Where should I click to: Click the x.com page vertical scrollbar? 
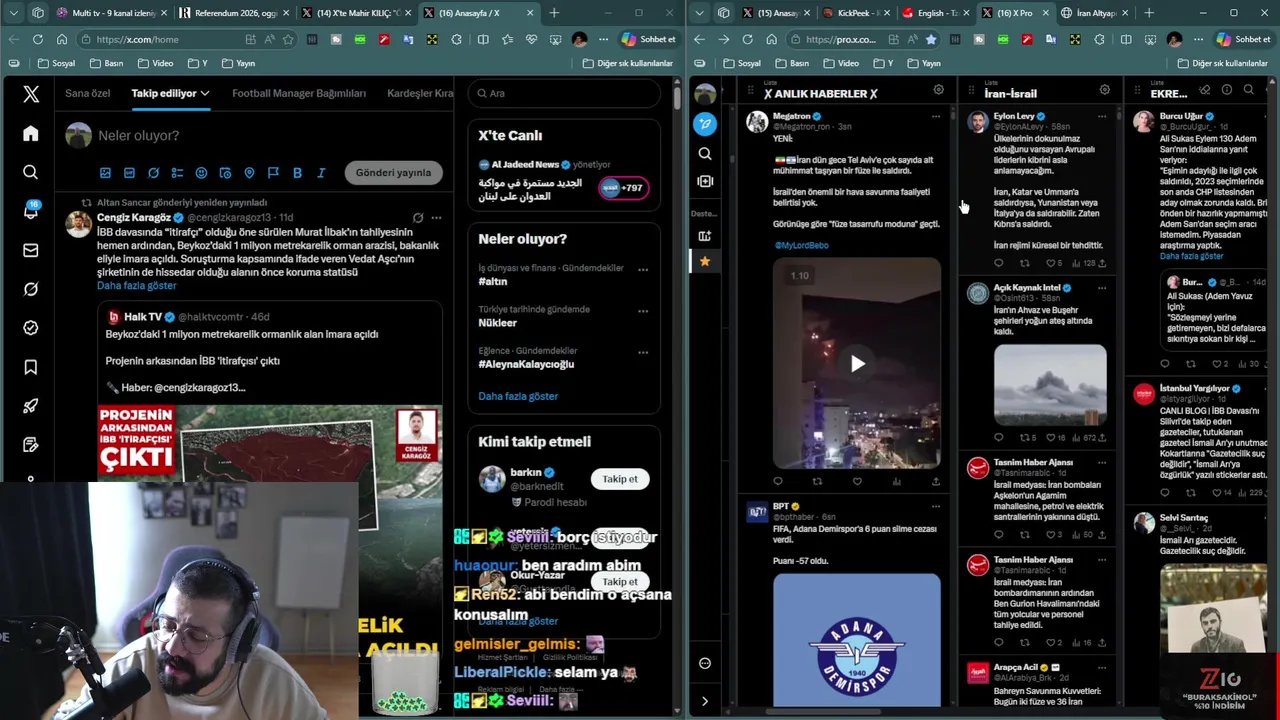click(677, 98)
